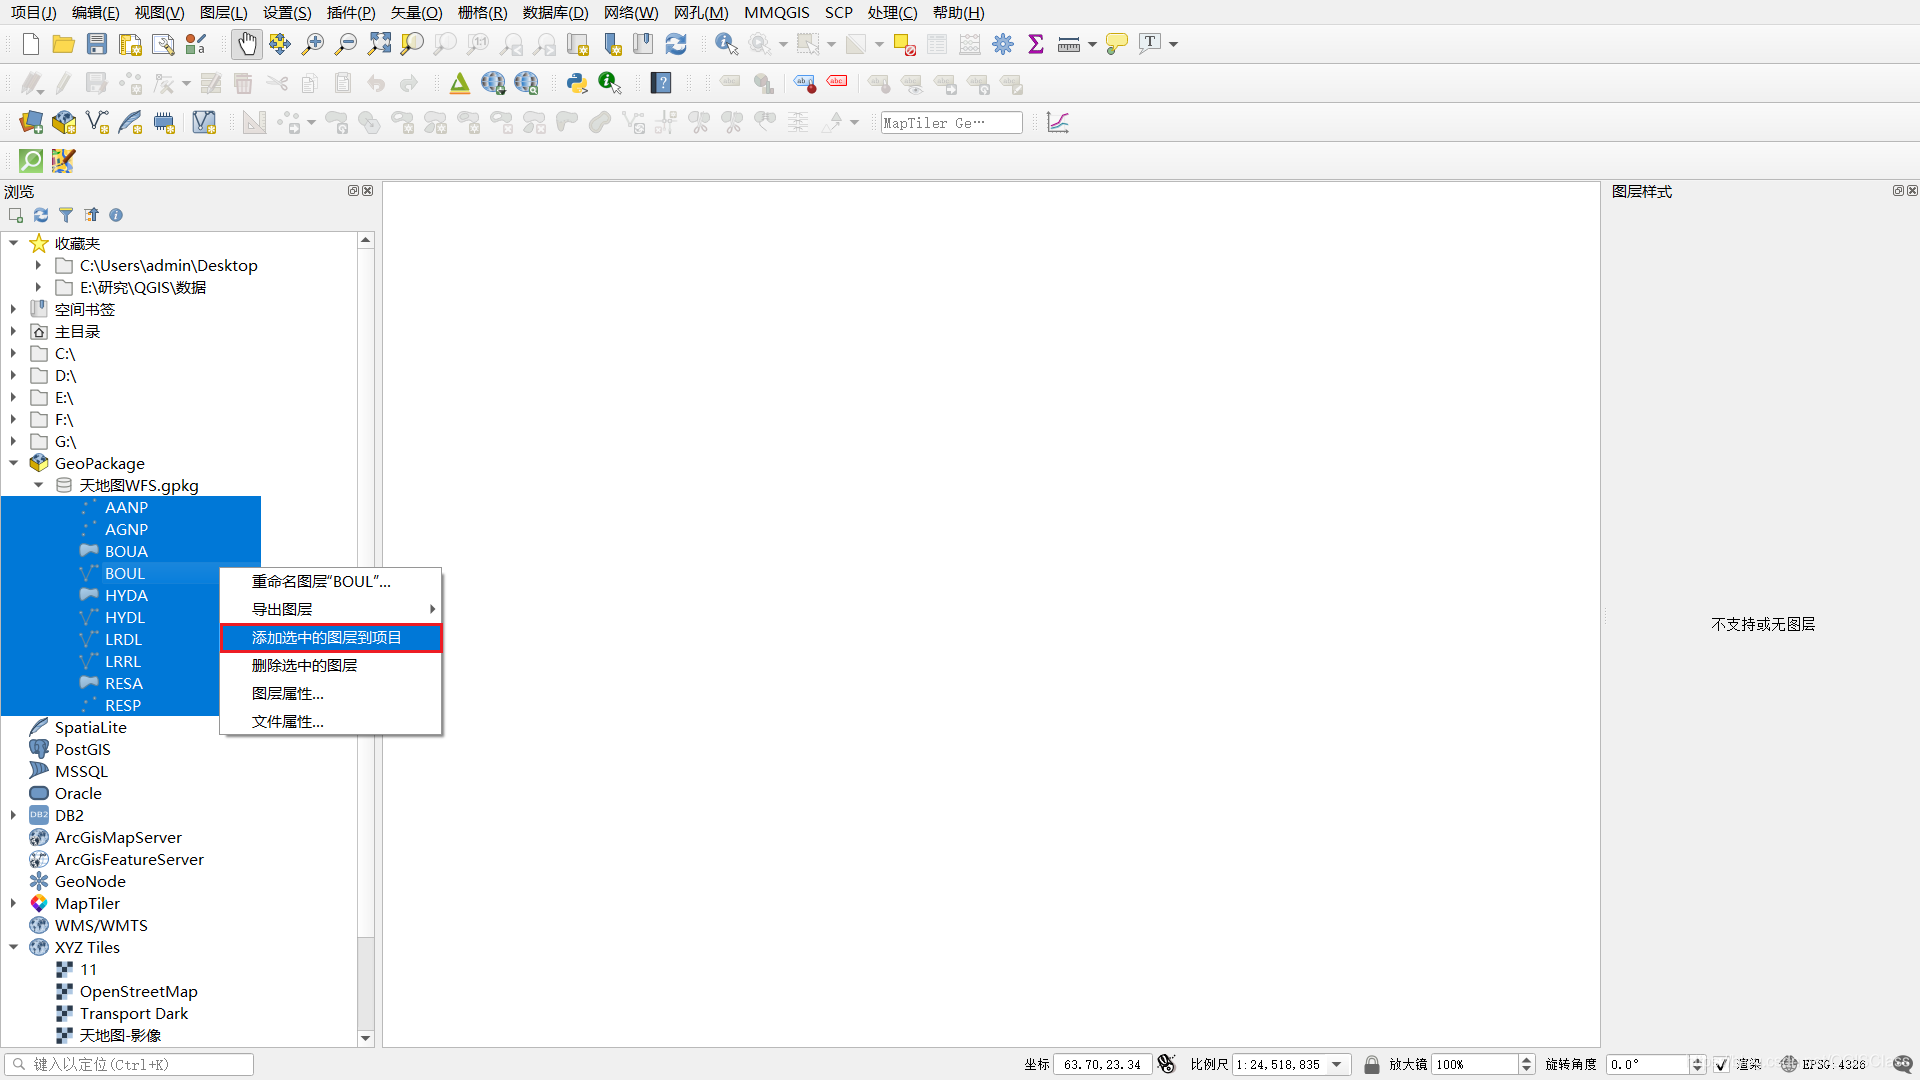Expand the 天地图WFS.gpkg layer group
The width and height of the screenshot is (1920, 1080).
pyautogui.click(x=42, y=485)
